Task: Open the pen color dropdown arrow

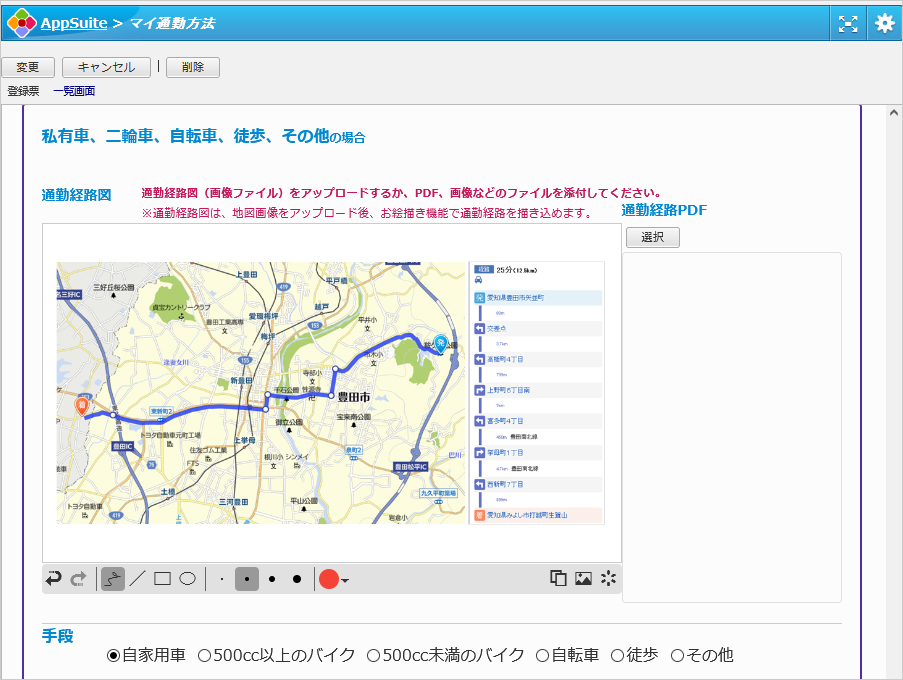Action: [344, 579]
